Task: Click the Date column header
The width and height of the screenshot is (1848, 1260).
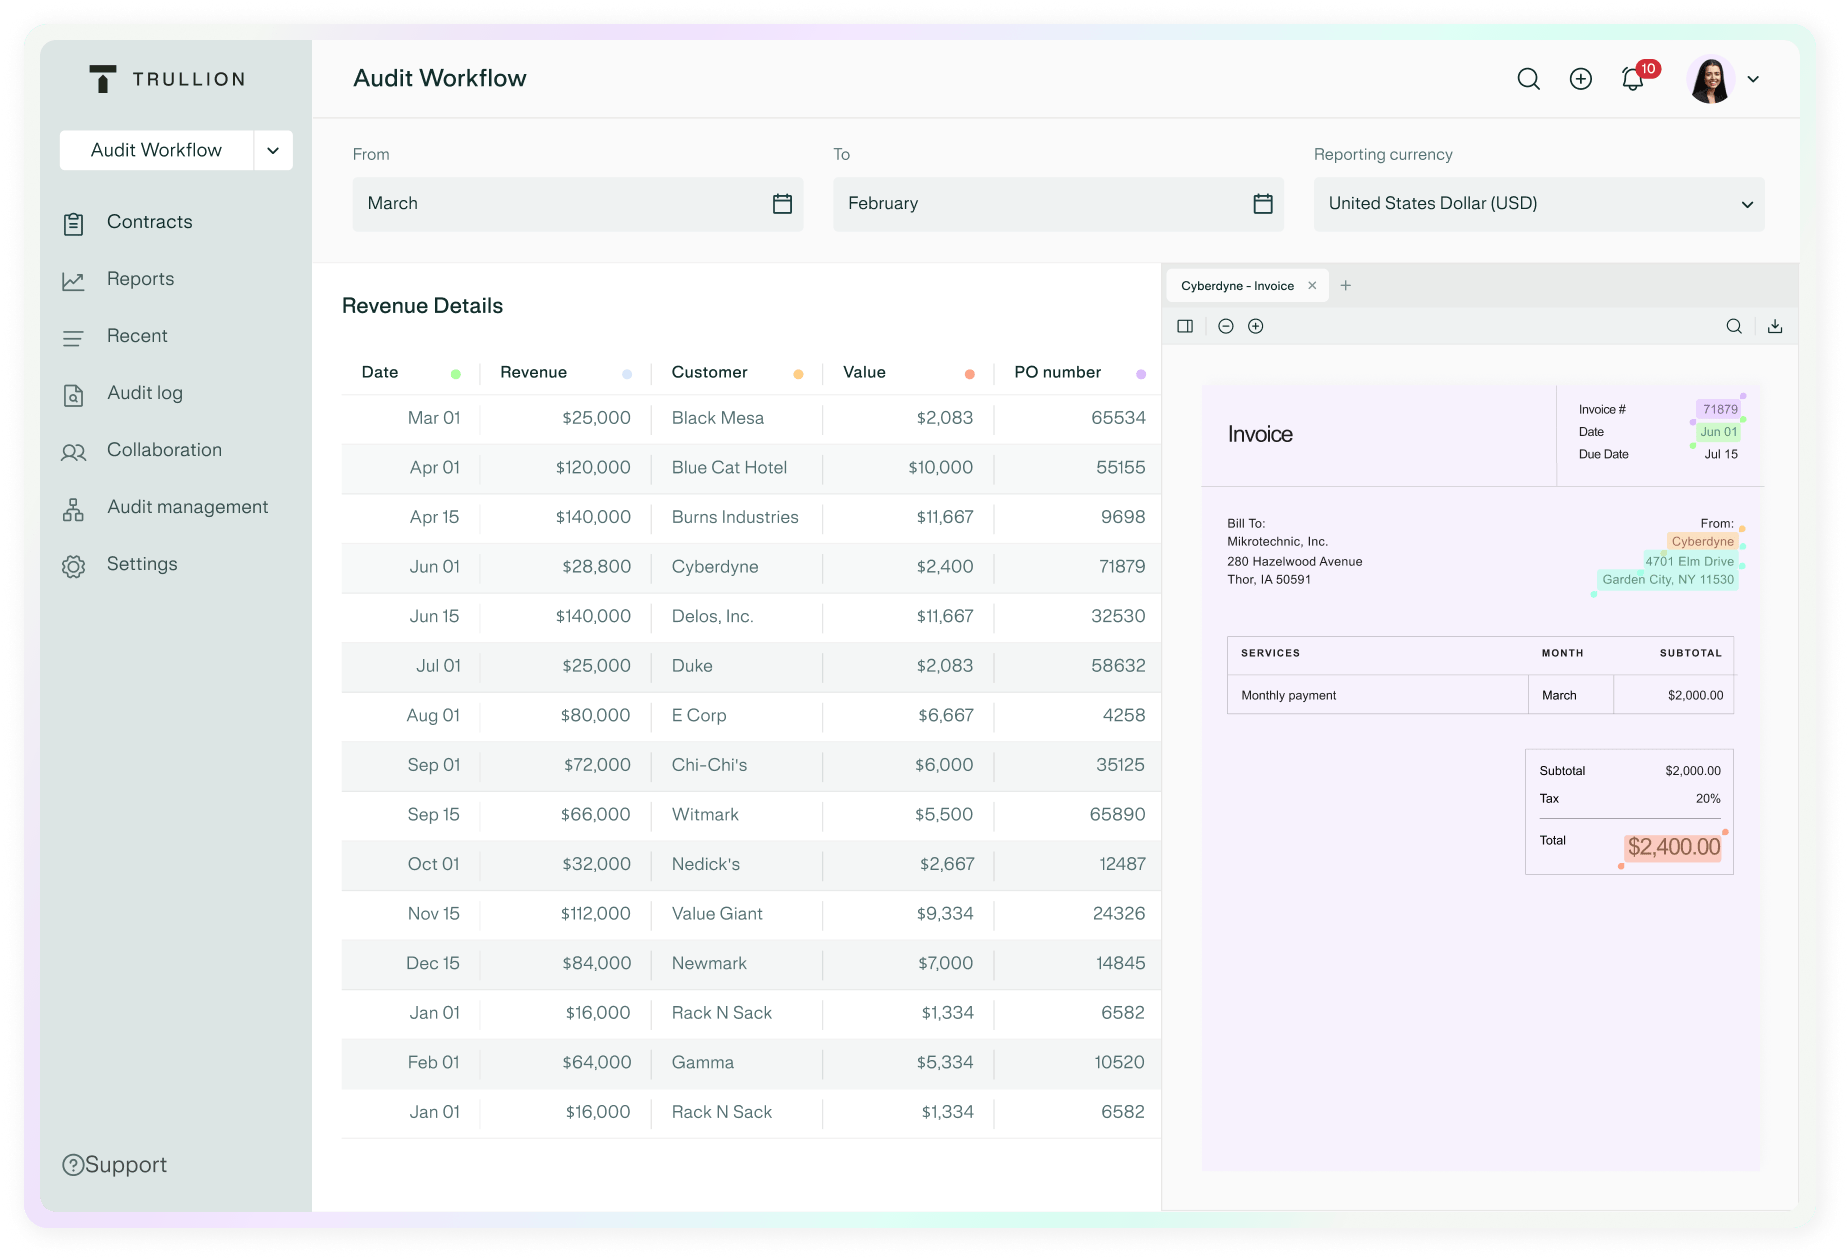Action: pos(380,372)
